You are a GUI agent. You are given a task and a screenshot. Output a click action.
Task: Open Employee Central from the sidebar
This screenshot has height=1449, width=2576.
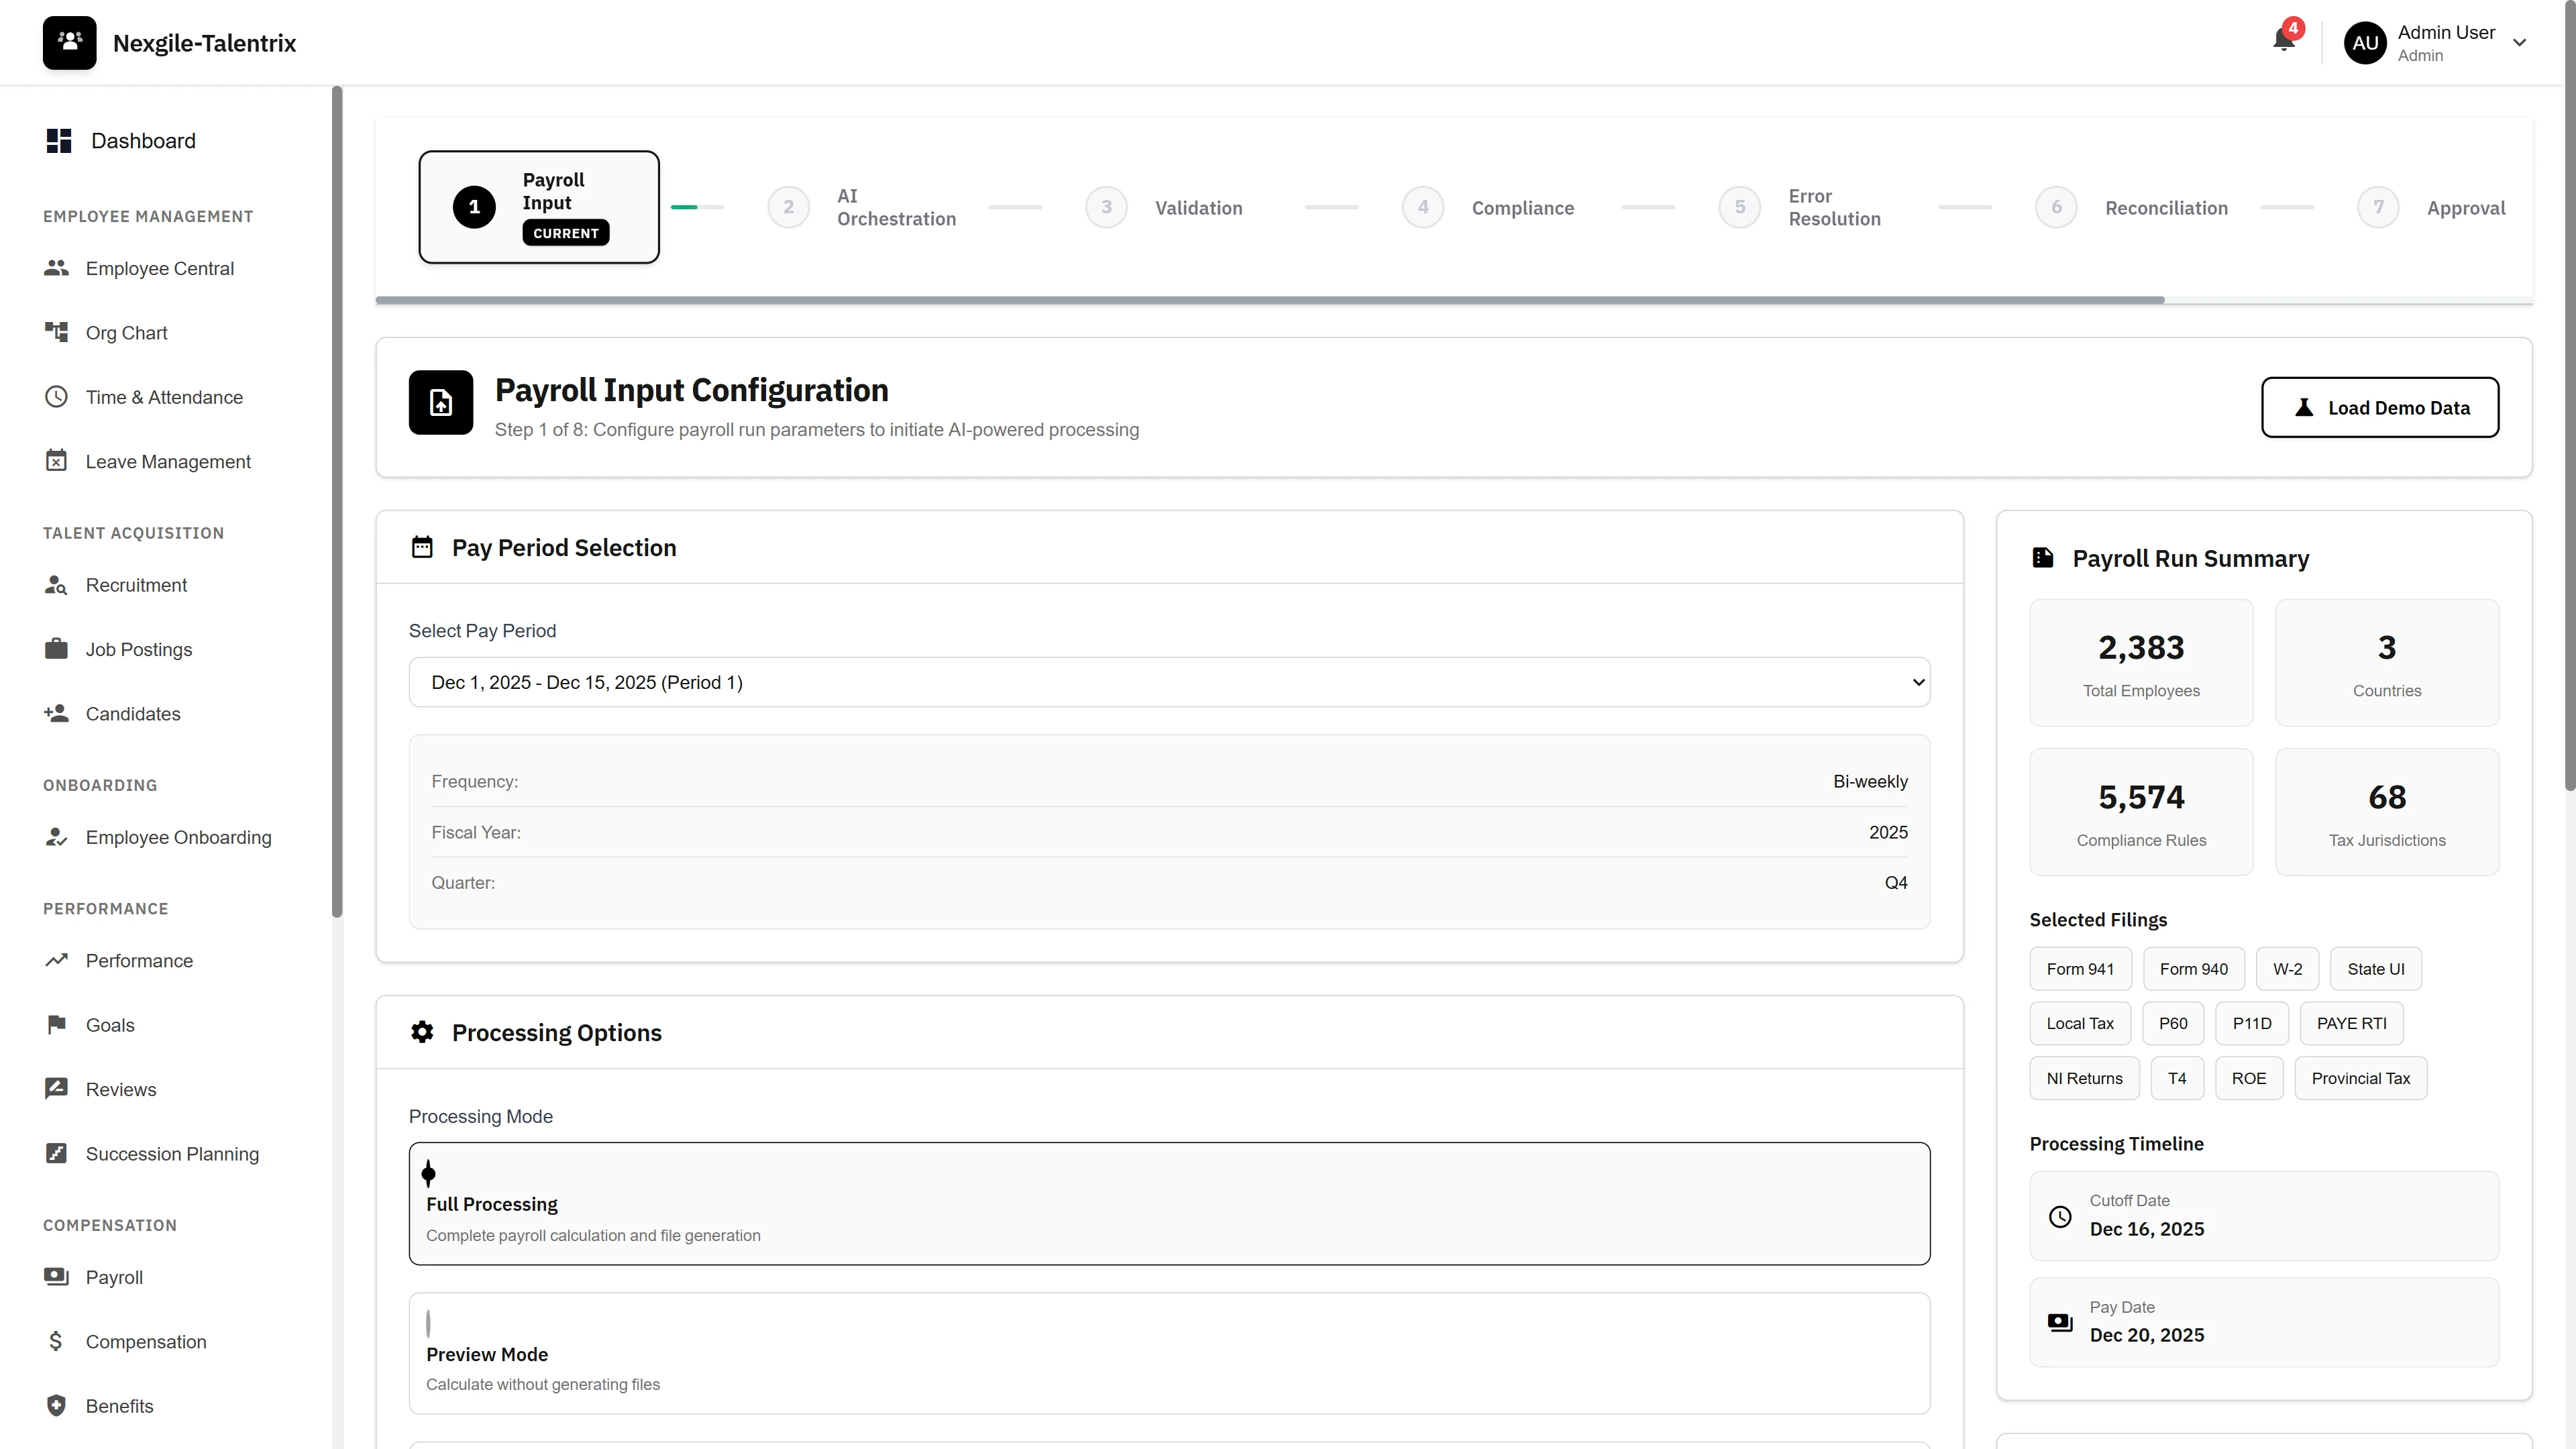coord(160,267)
